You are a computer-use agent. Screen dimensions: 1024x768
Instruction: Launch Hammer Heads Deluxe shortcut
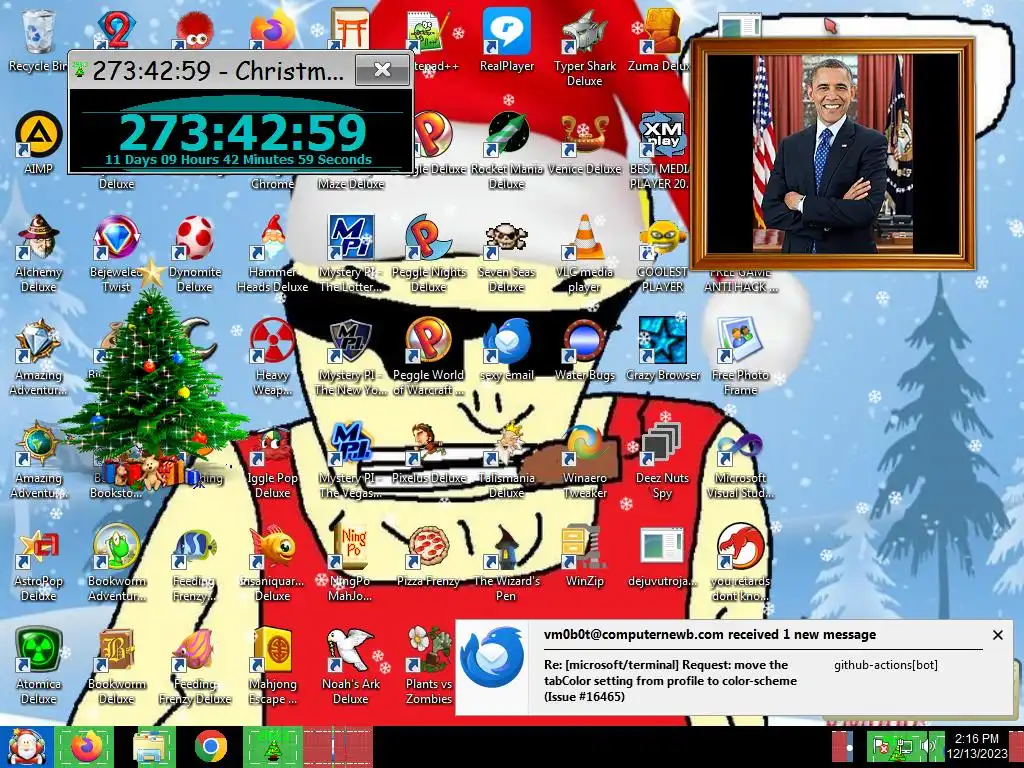pyautogui.click(x=272, y=255)
